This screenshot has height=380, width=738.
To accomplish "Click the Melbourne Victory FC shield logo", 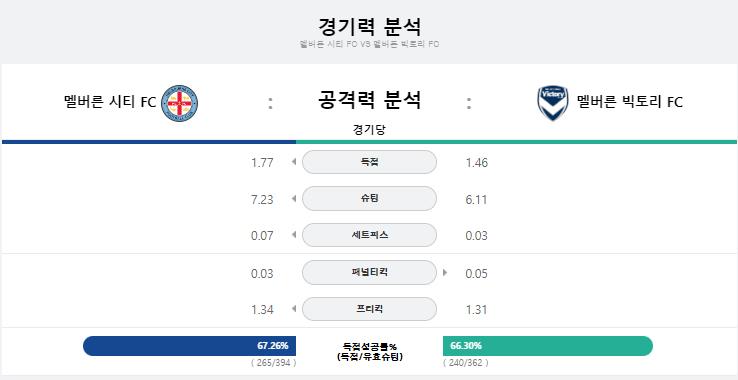I will click(553, 103).
